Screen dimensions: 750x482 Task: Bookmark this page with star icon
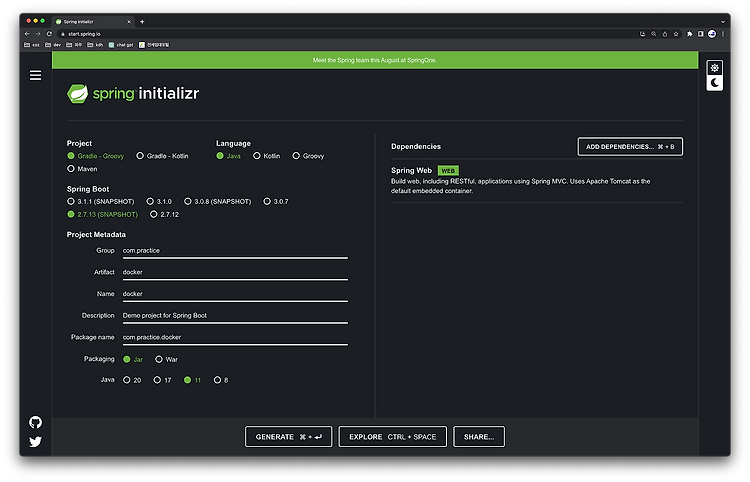(x=676, y=34)
